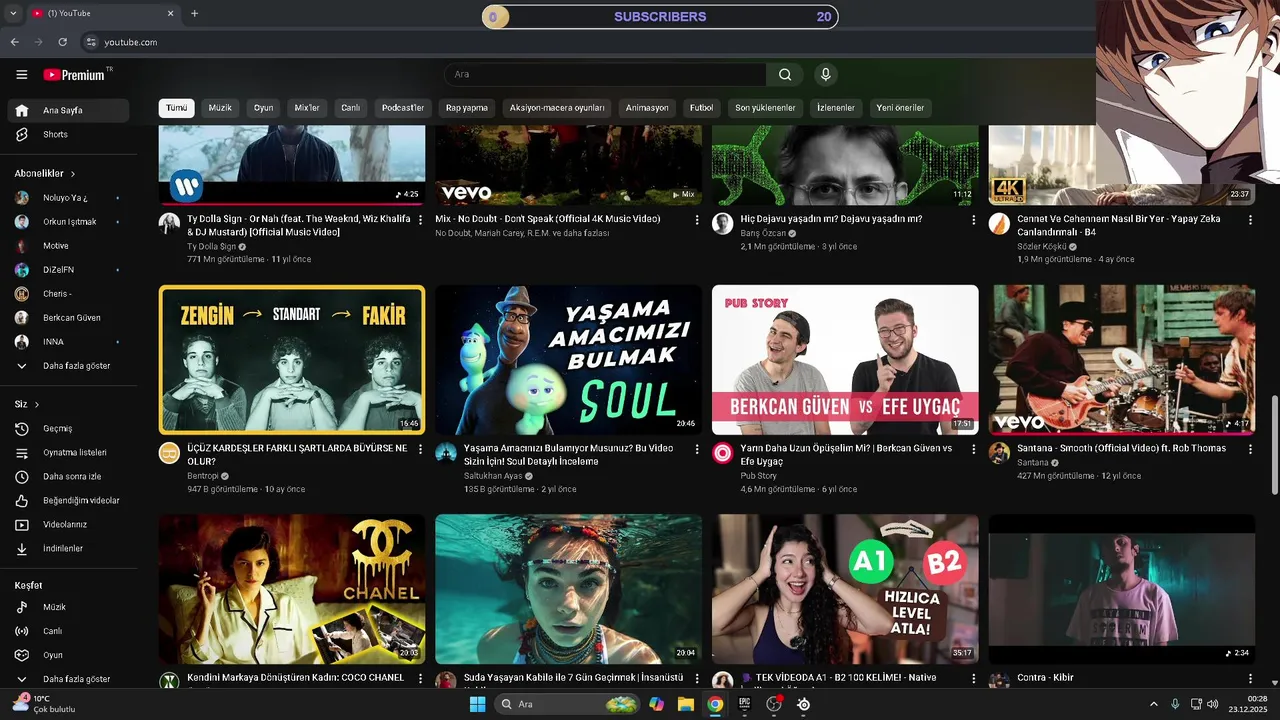Open Epic Games launcher from taskbar

tap(744, 704)
